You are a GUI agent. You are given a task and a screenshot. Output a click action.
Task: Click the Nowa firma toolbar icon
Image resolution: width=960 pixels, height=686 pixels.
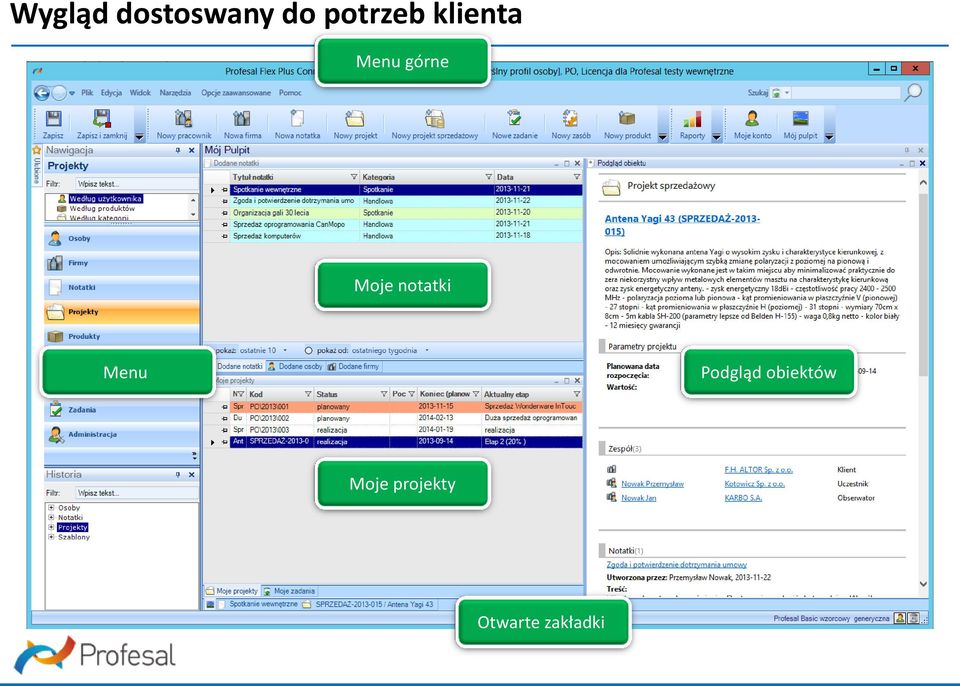pos(242,119)
